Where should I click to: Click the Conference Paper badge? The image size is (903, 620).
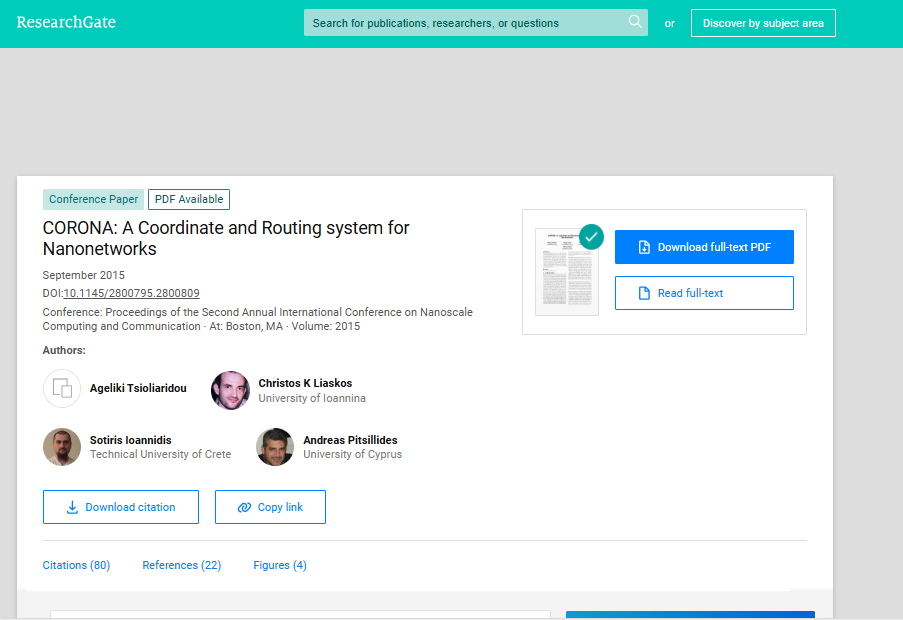(x=93, y=199)
